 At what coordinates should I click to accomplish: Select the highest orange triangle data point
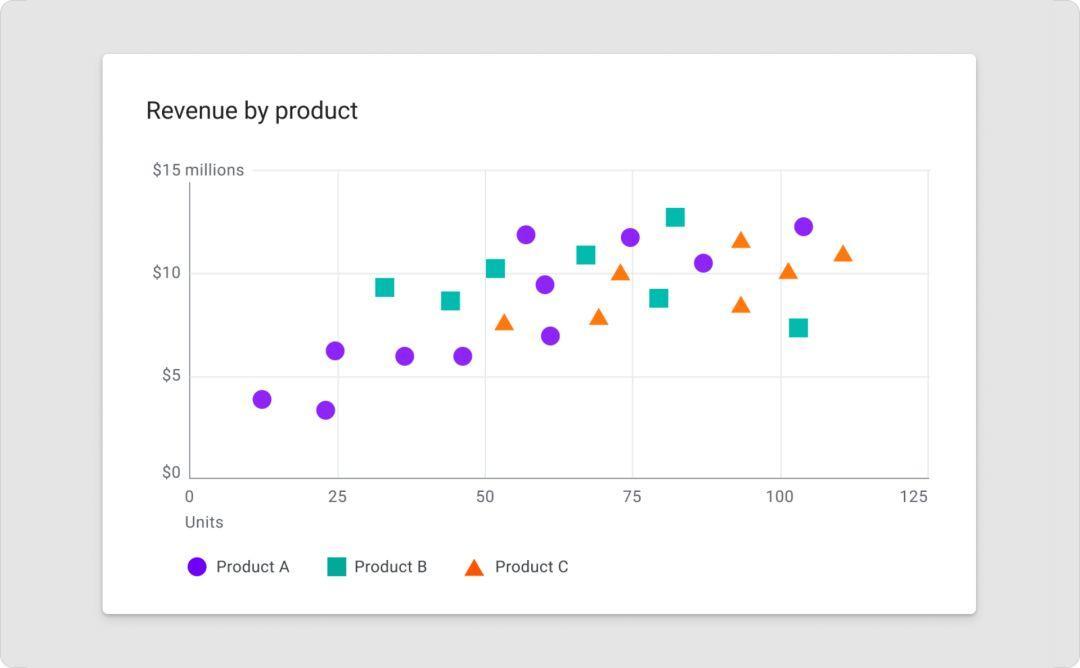(741, 241)
